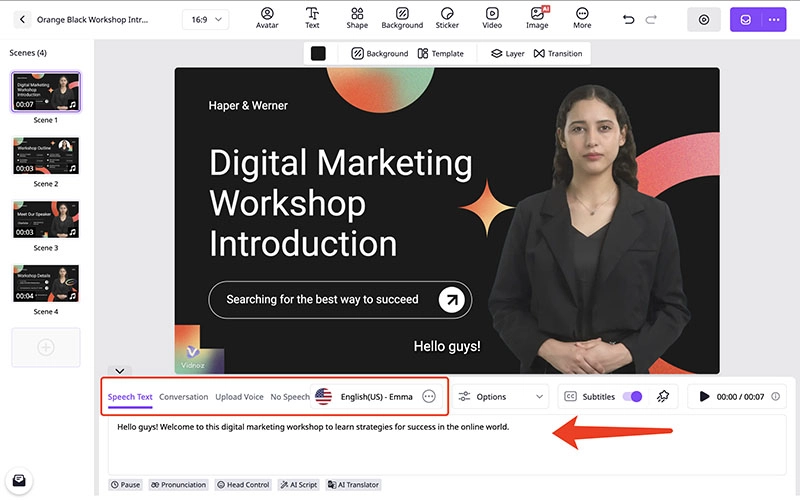Click the AI Script button
This screenshot has width=800, height=500.
pos(299,485)
